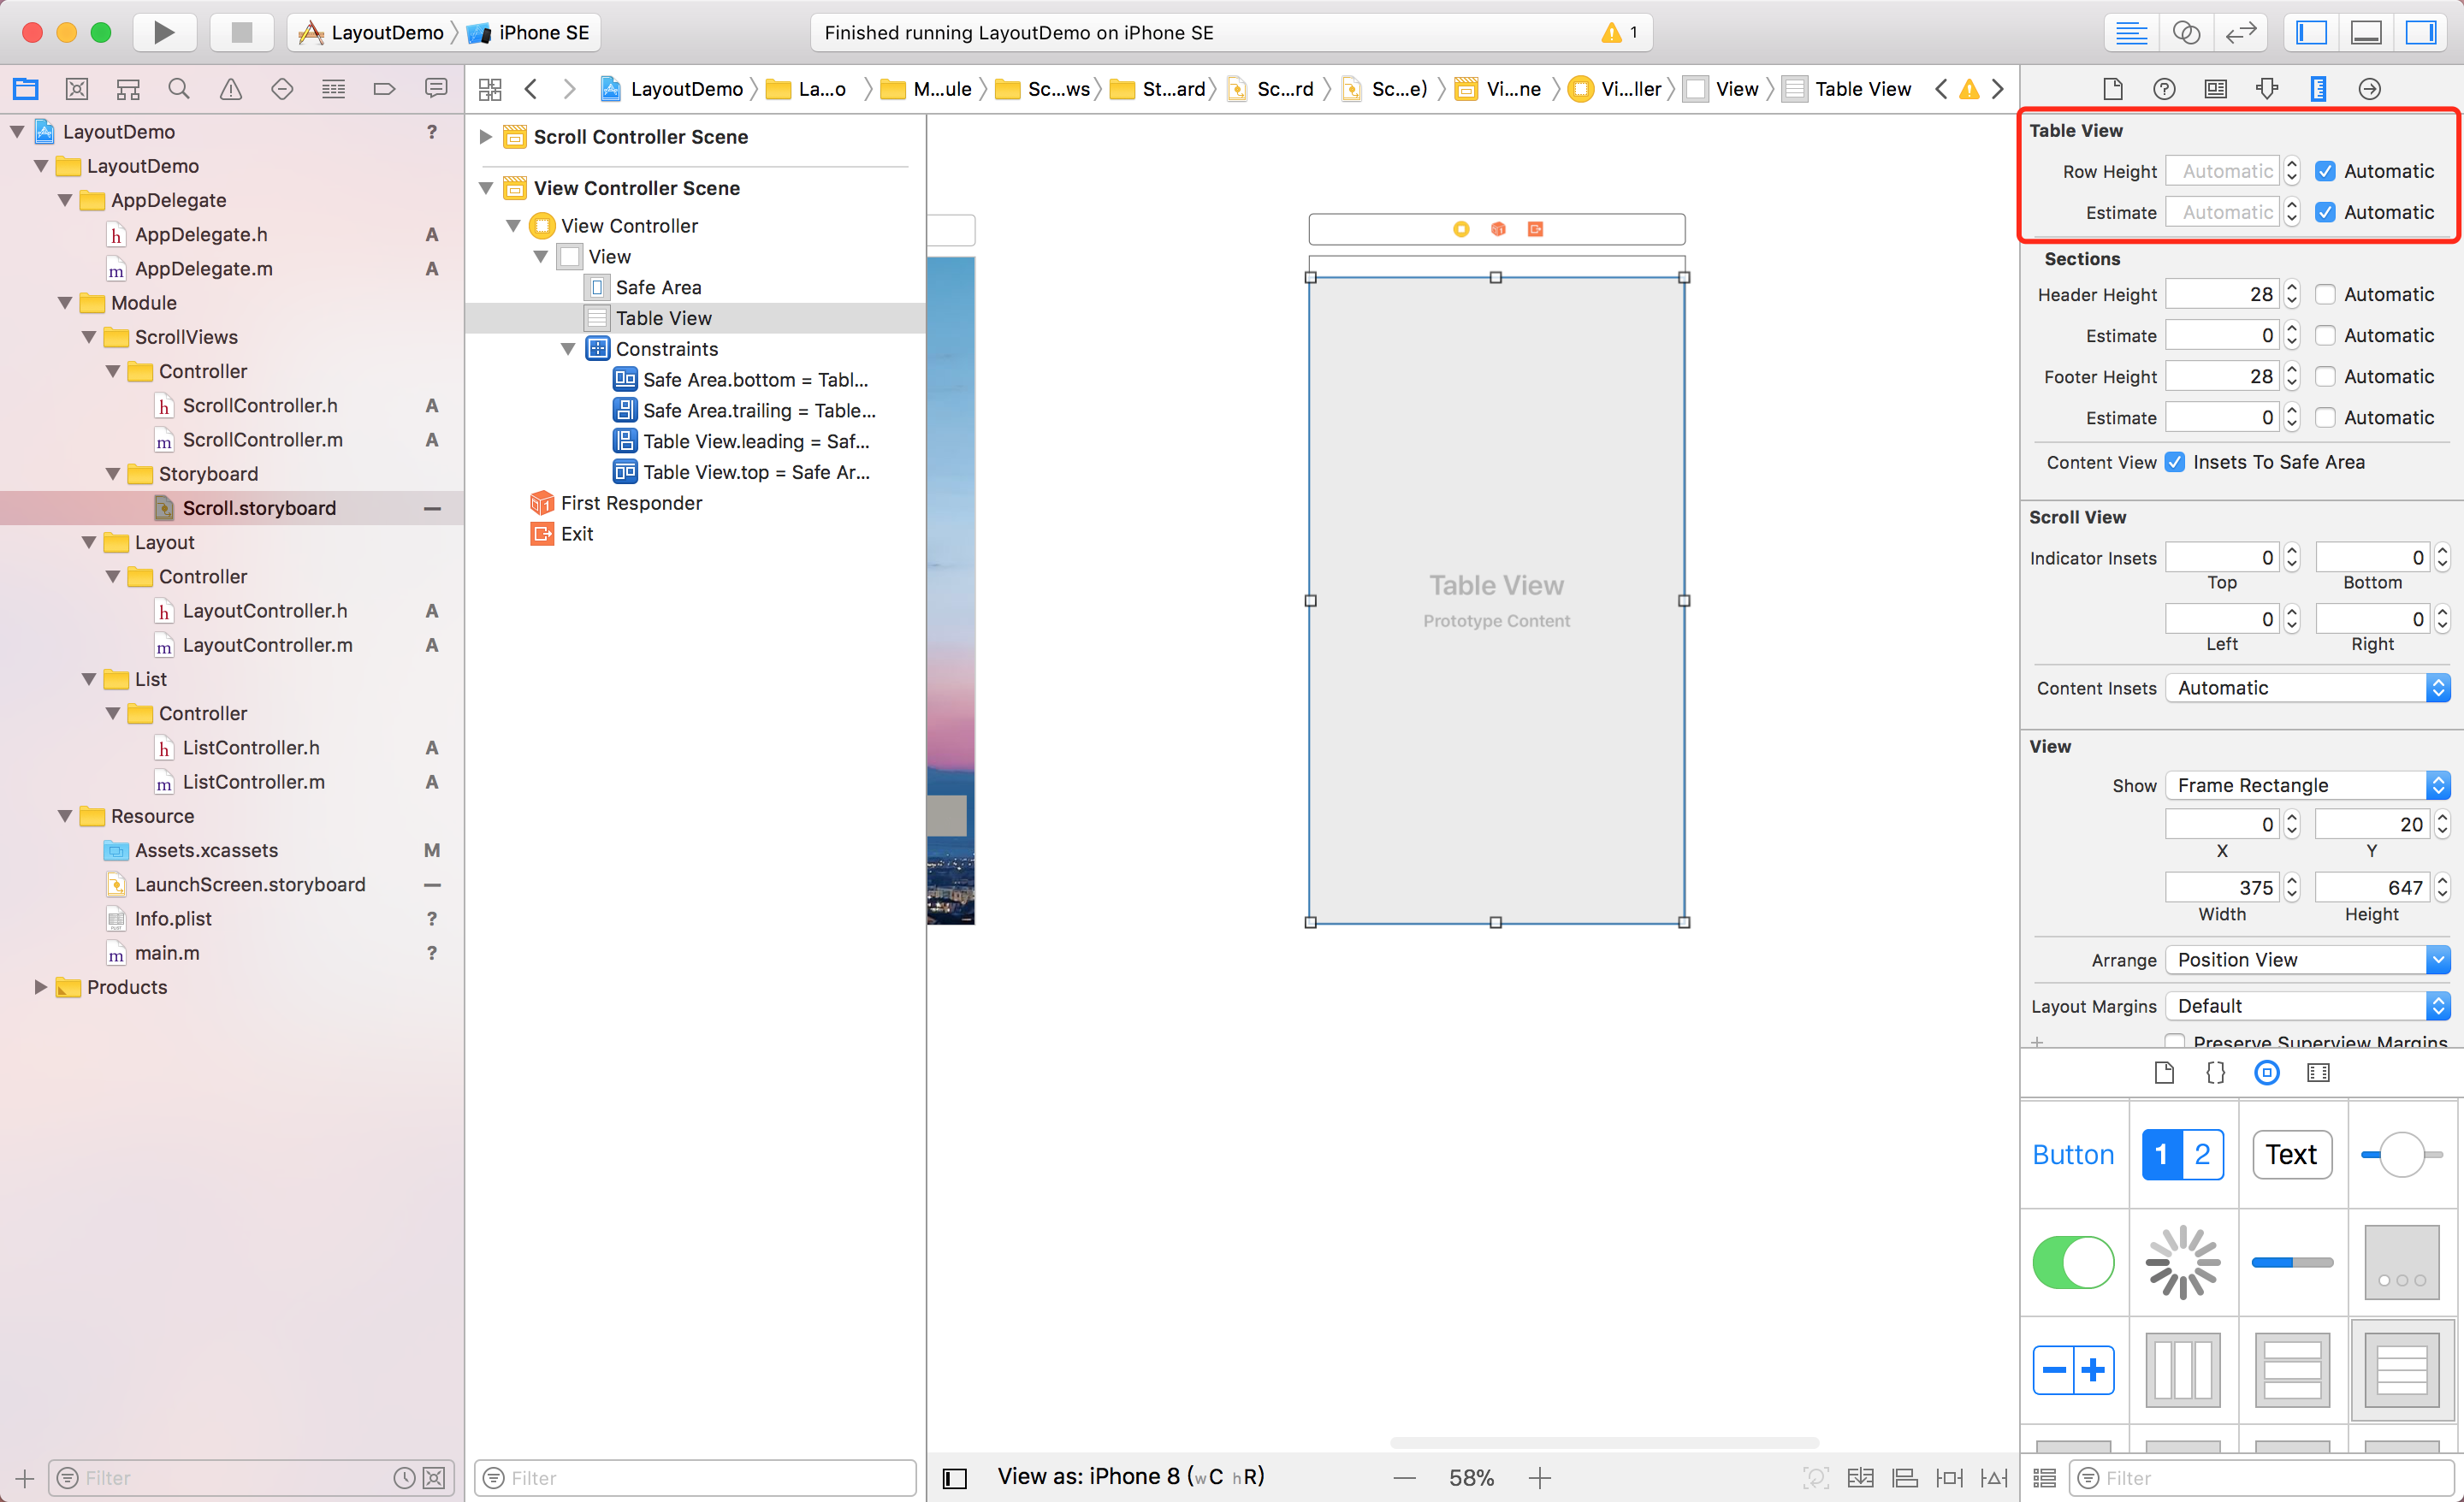Toggle the document outline at canvas bottom
The image size is (2464, 1502).
(x=954, y=1477)
